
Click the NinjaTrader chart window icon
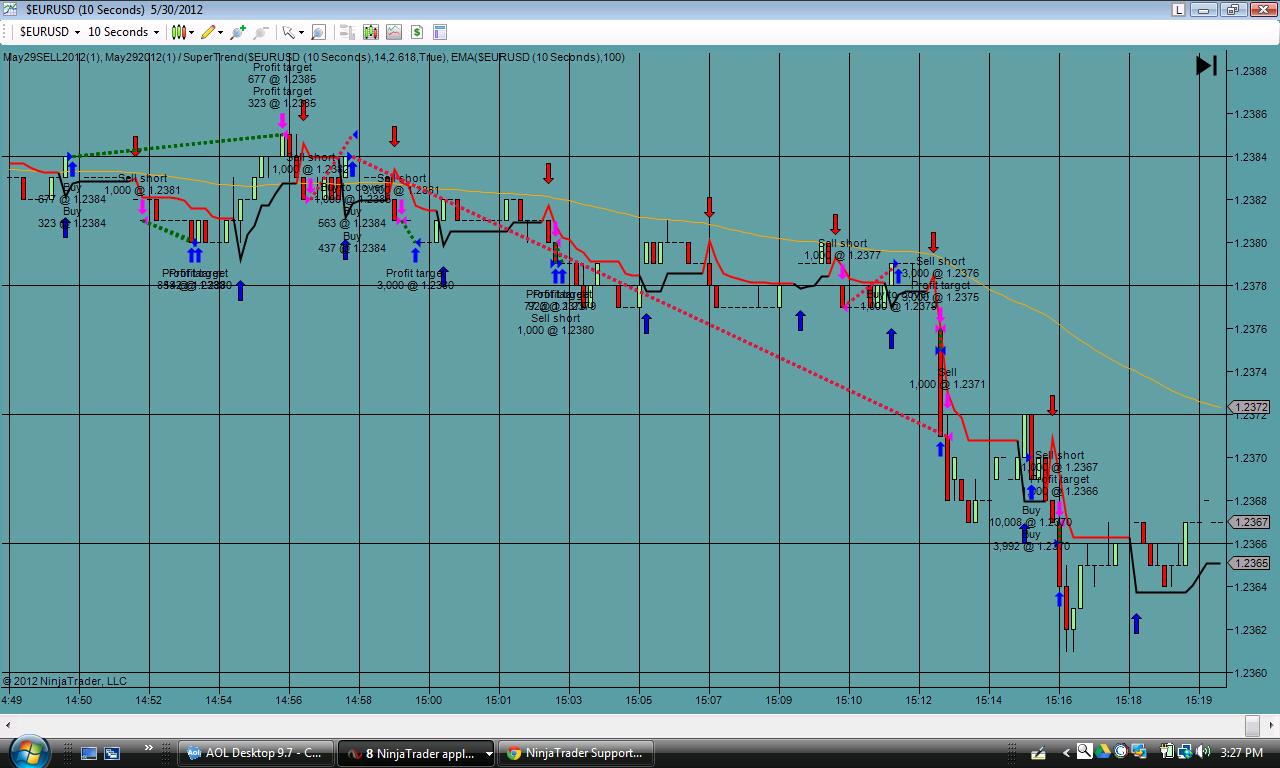click(11, 9)
